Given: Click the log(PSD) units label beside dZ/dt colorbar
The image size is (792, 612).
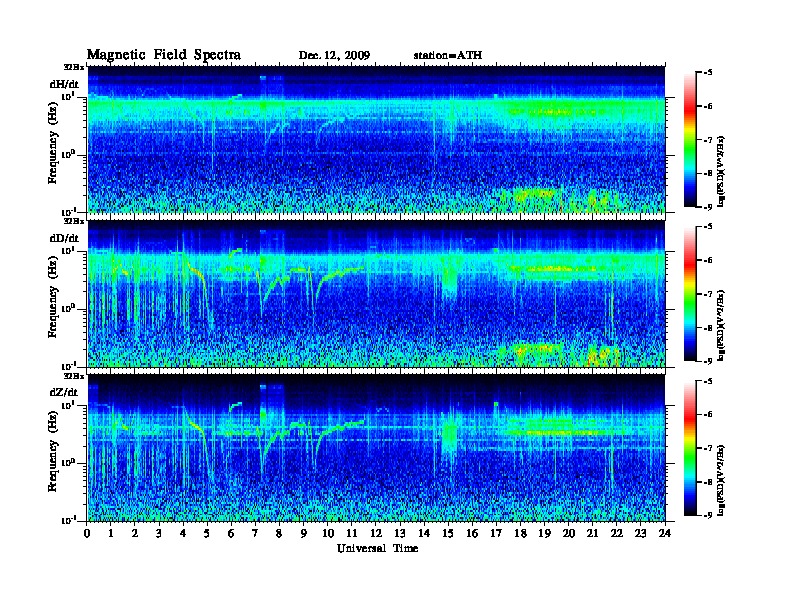Looking at the screenshot, I should (x=721, y=479).
